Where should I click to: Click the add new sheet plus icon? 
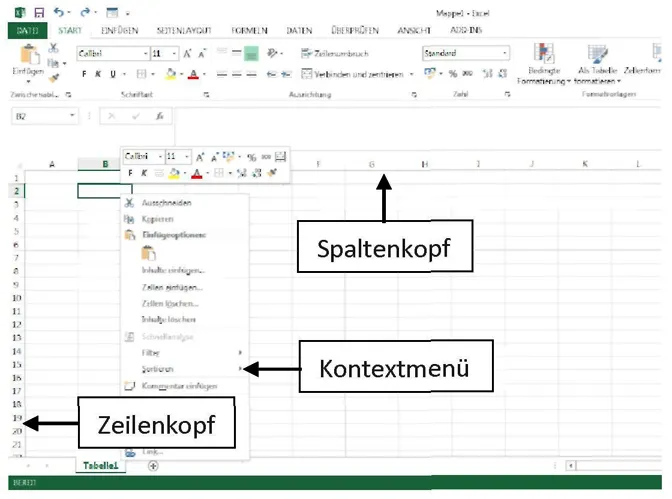[152, 466]
